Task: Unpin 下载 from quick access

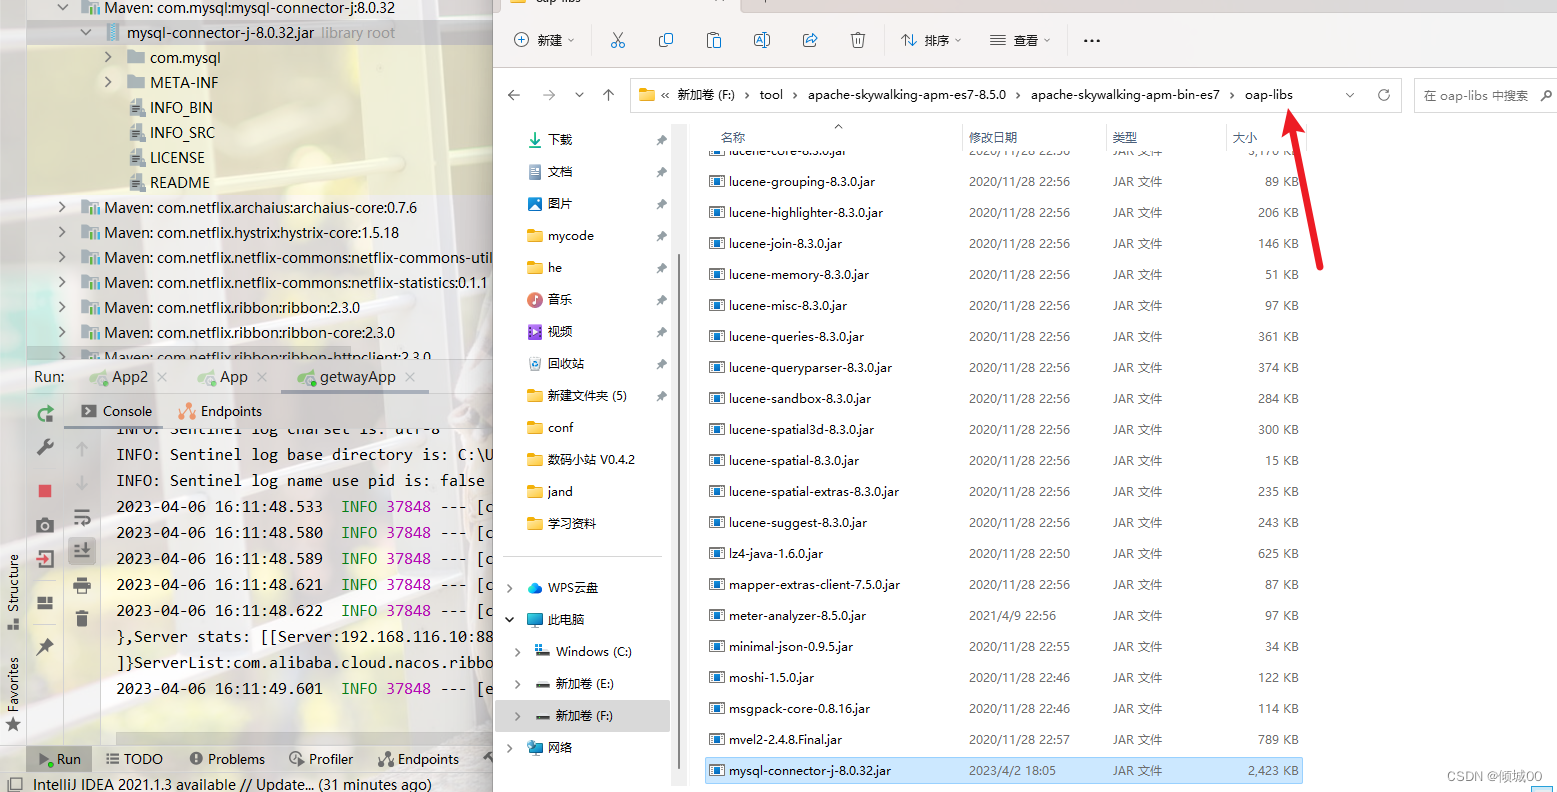Action: tap(661, 140)
